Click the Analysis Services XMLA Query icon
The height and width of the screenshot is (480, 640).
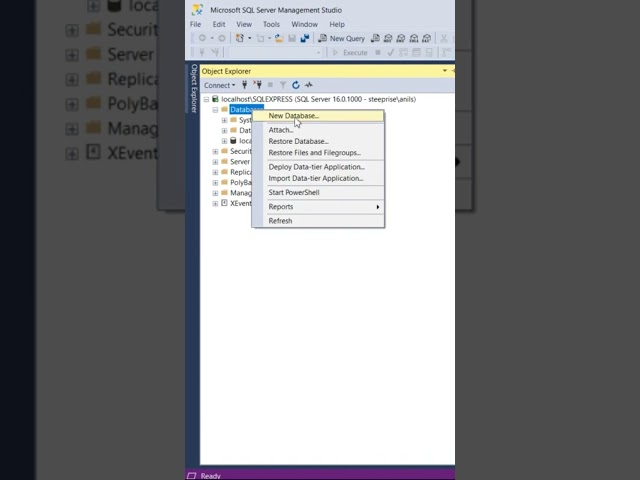point(414,38)
